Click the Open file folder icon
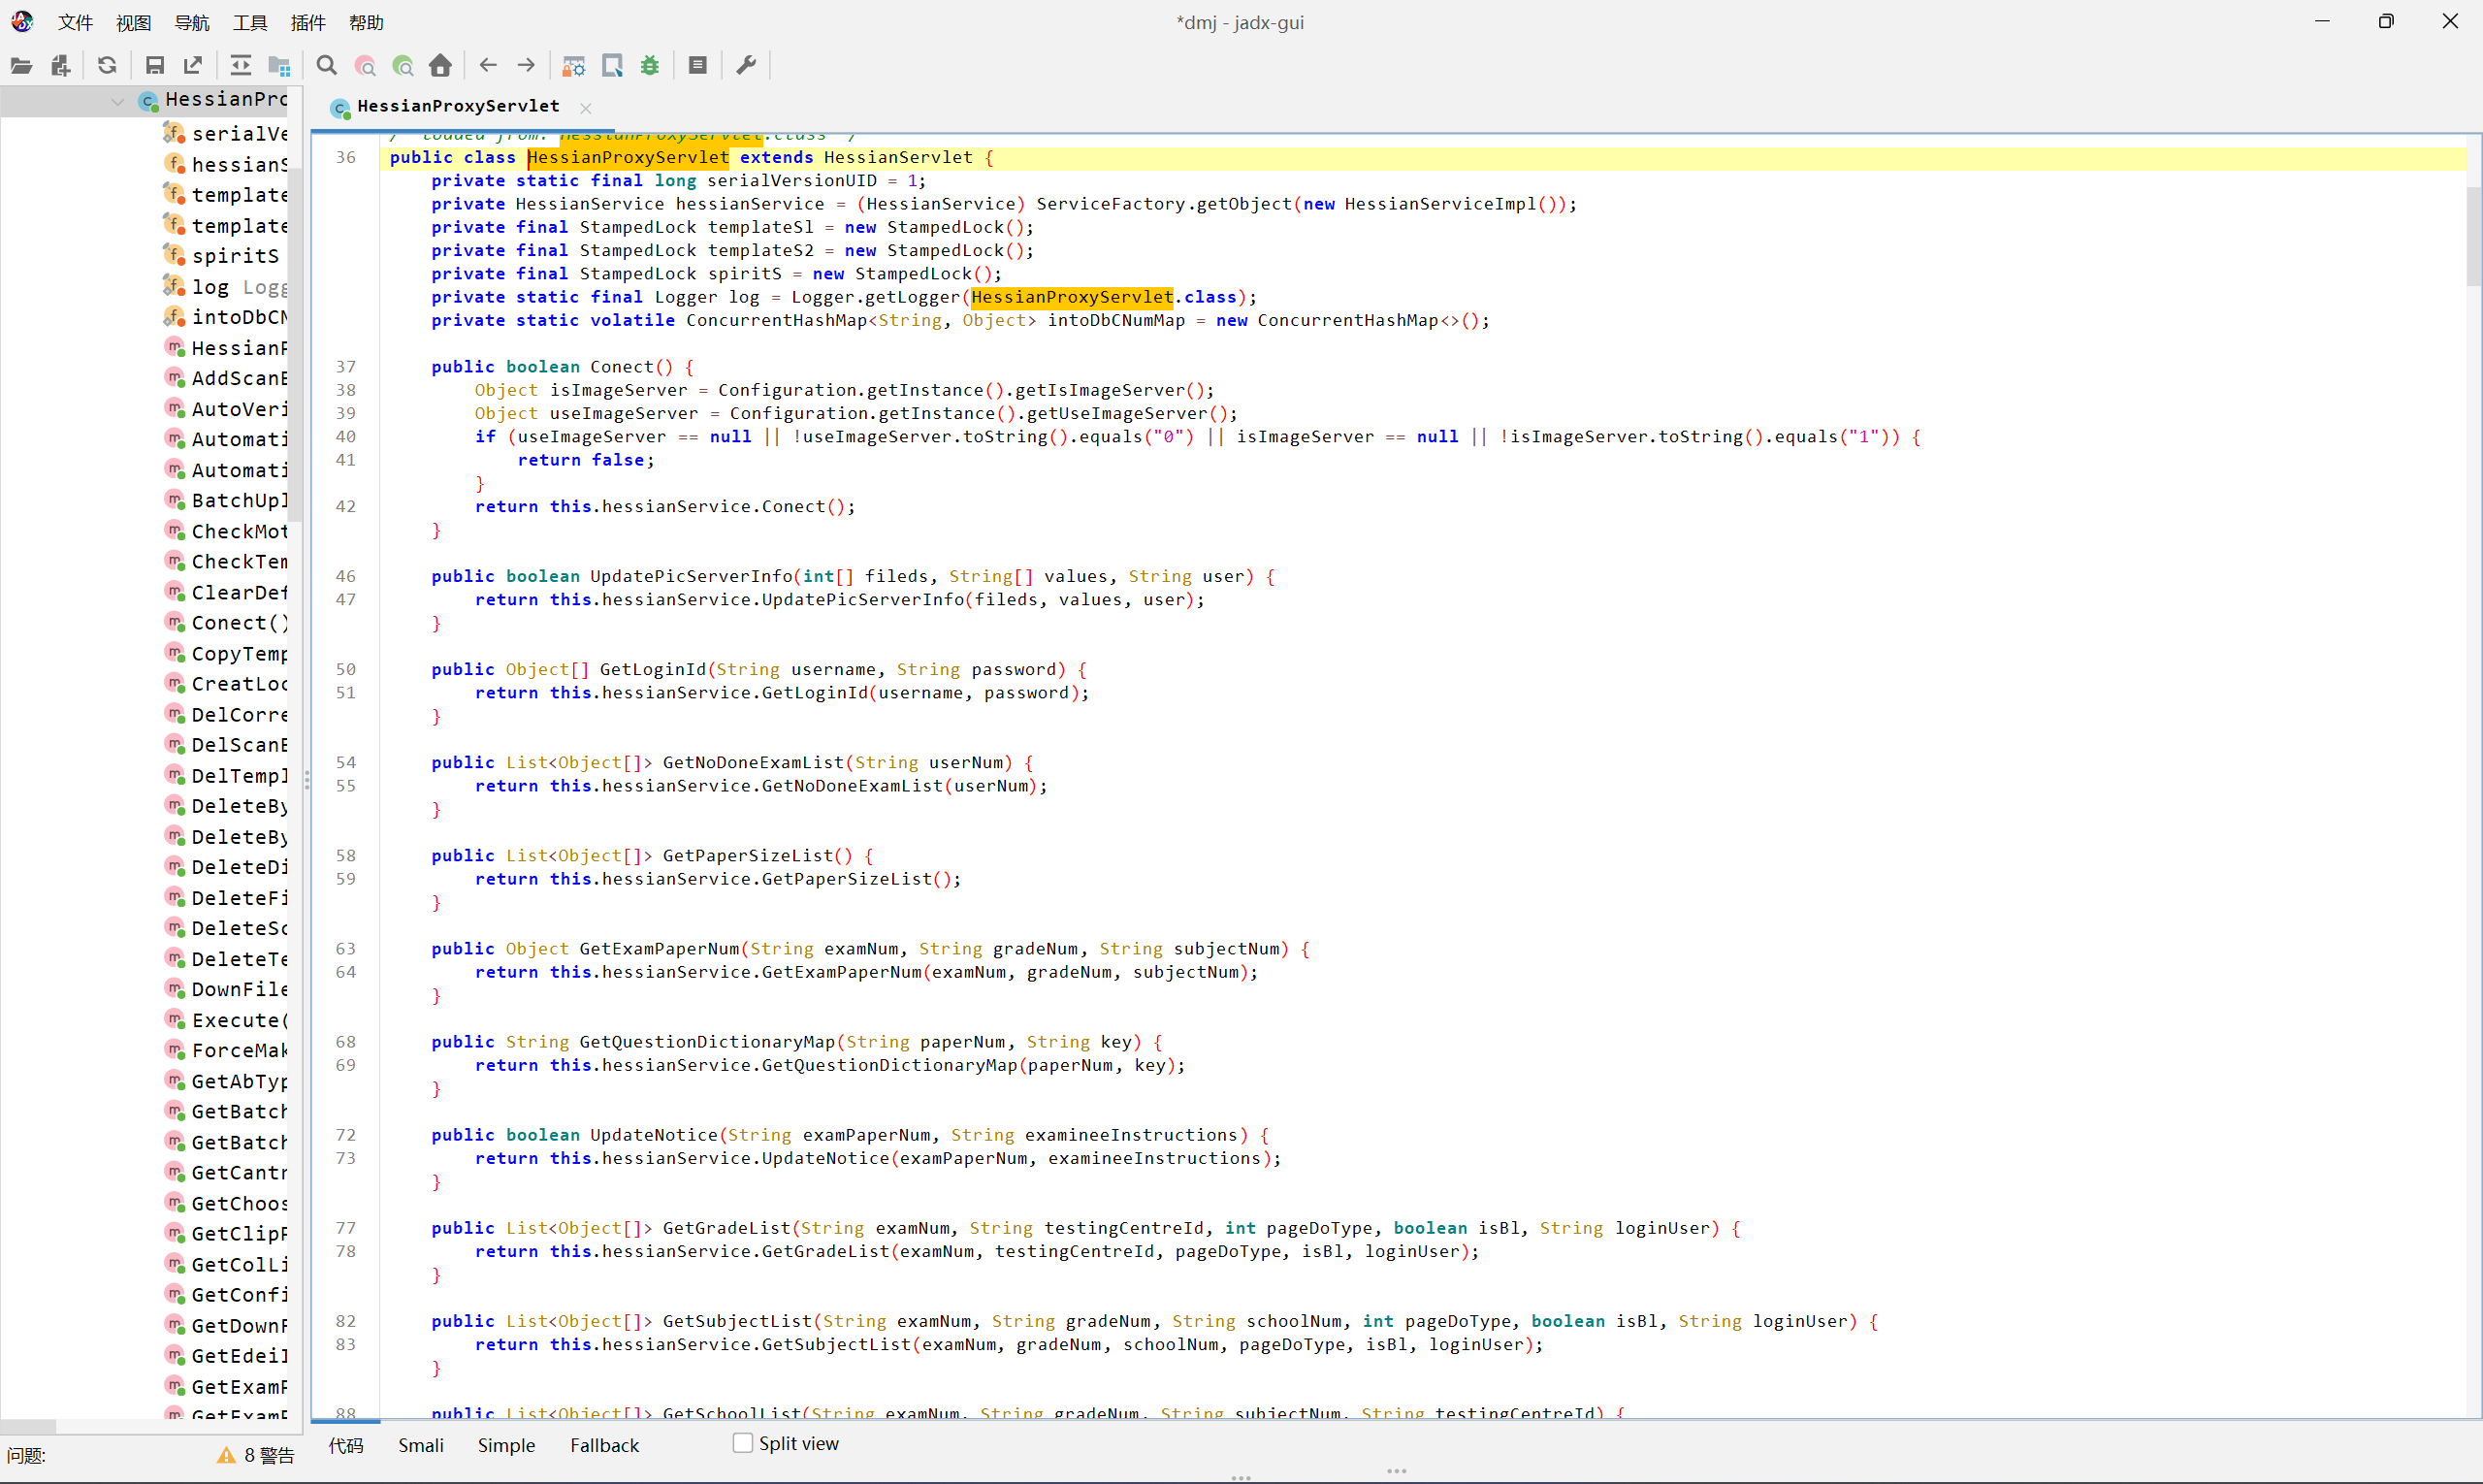Viewport: 2483px width, 1484px height. point(21,66)
